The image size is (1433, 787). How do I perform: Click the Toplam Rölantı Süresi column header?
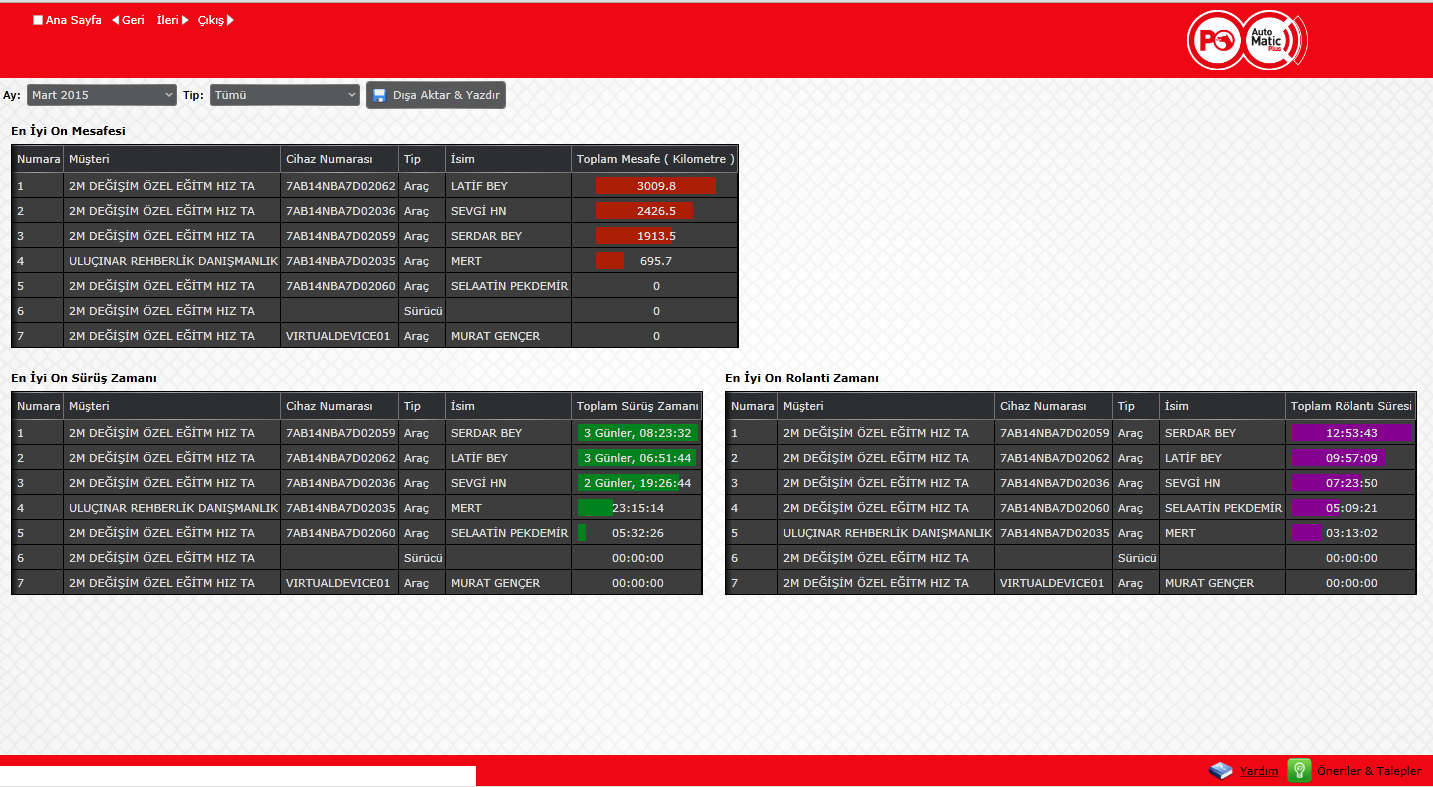1351,406
